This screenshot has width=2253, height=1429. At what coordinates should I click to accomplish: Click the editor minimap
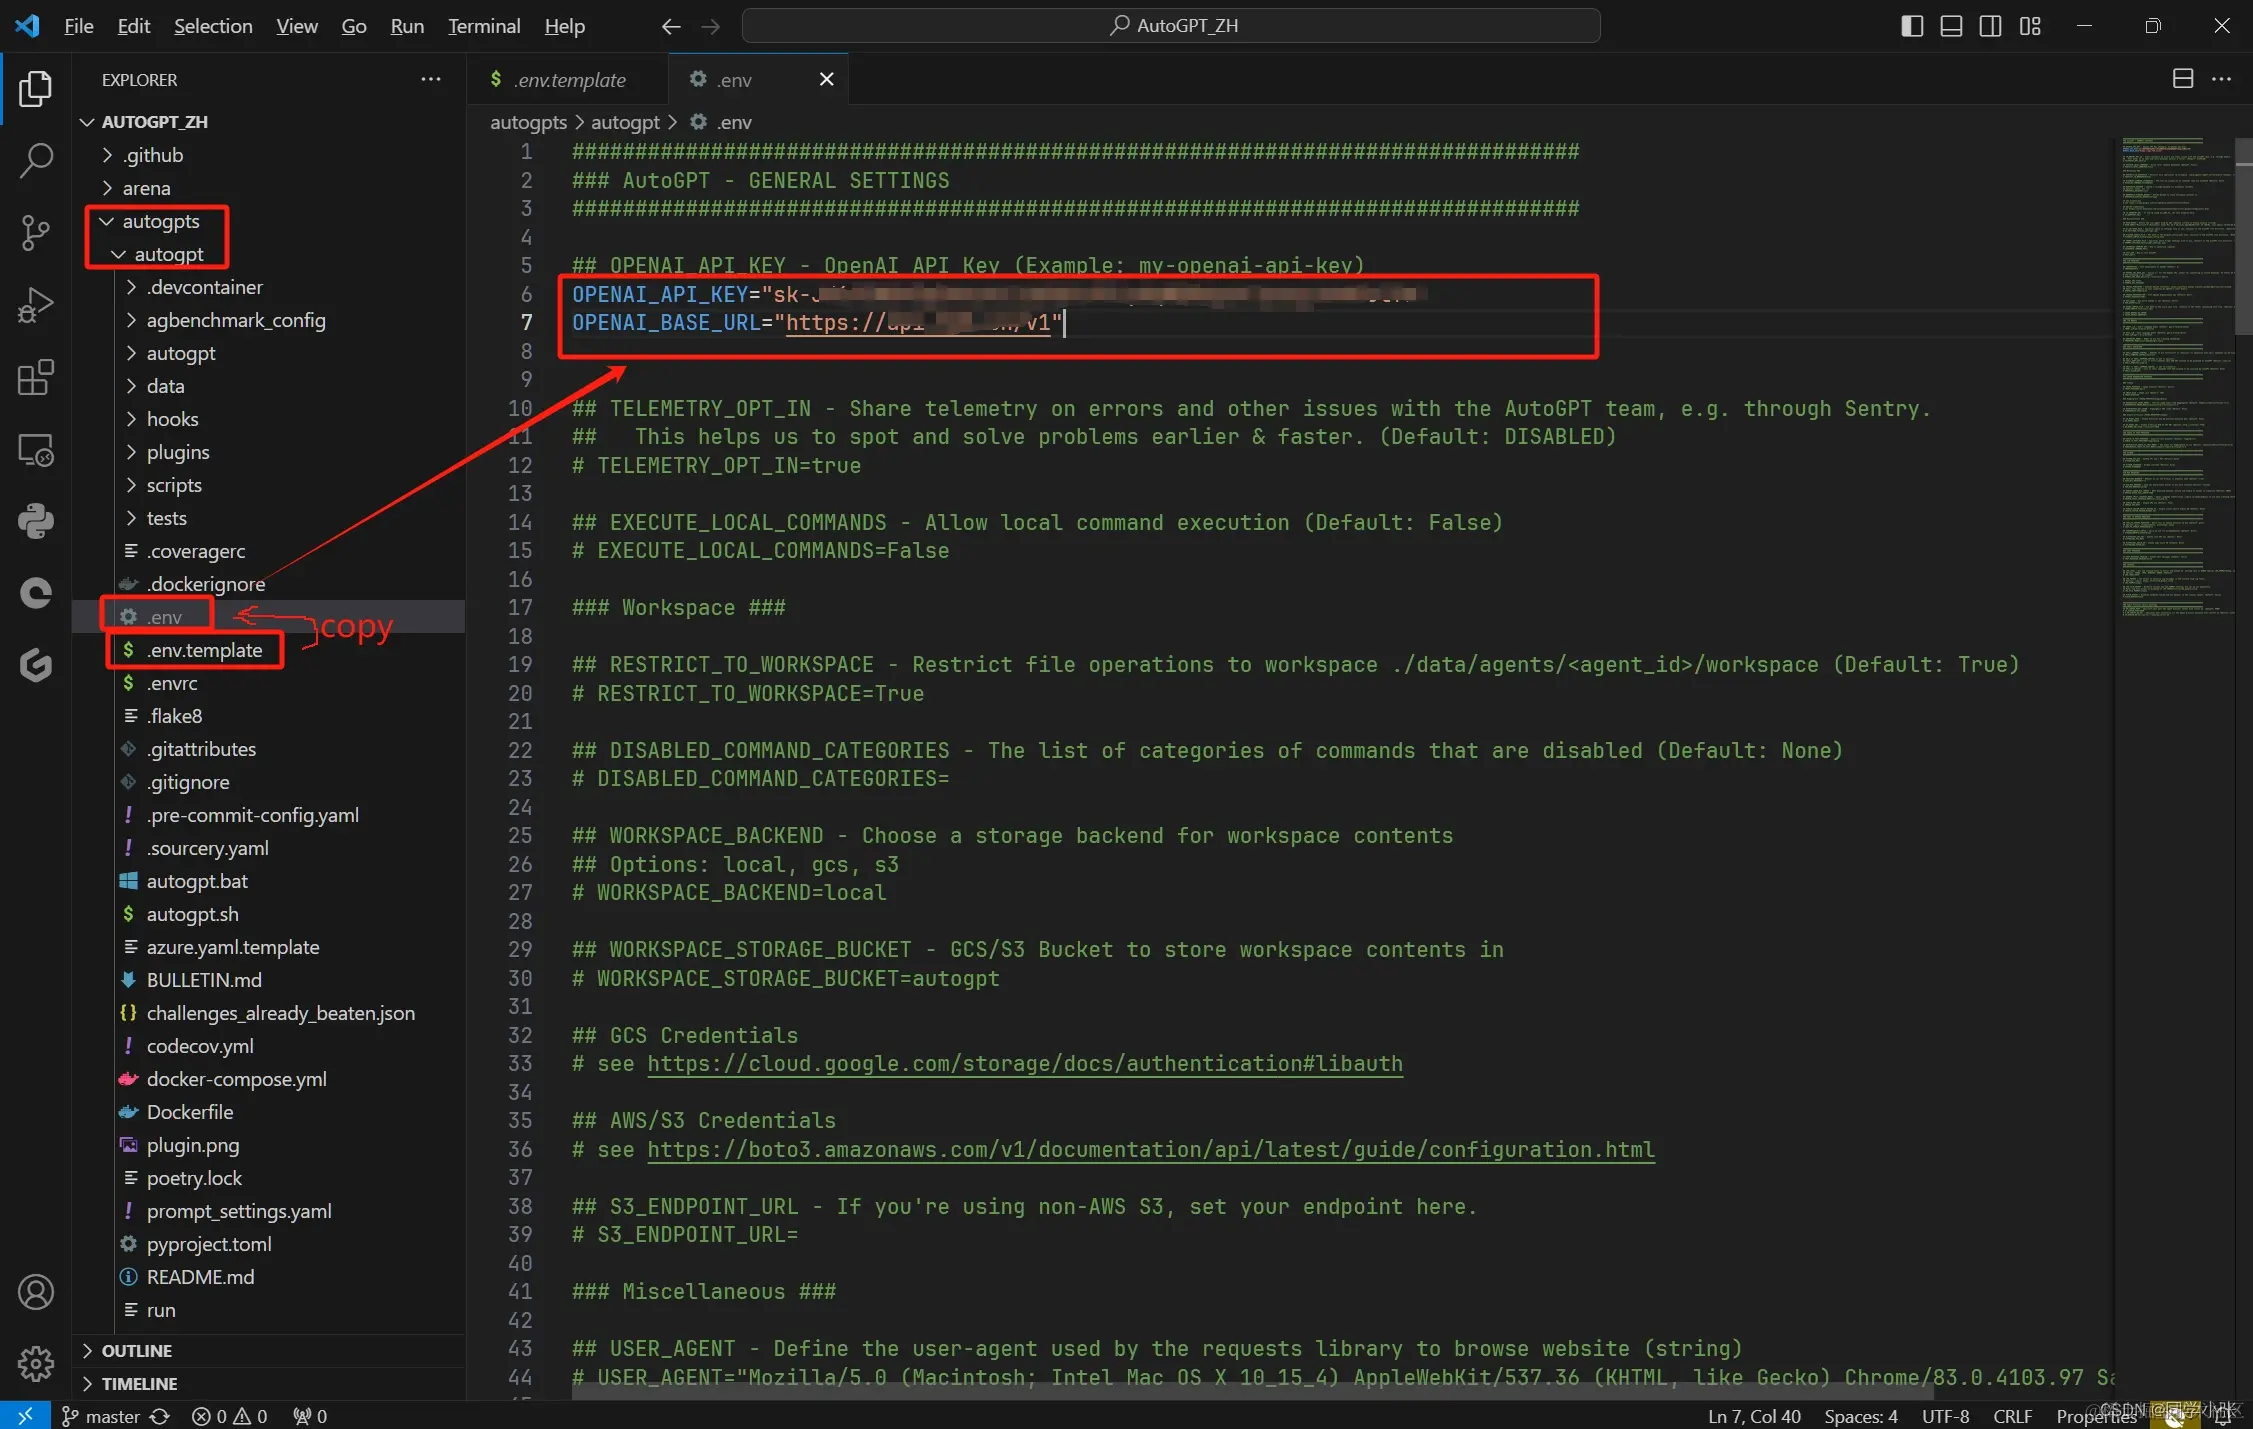[2177, 375]
